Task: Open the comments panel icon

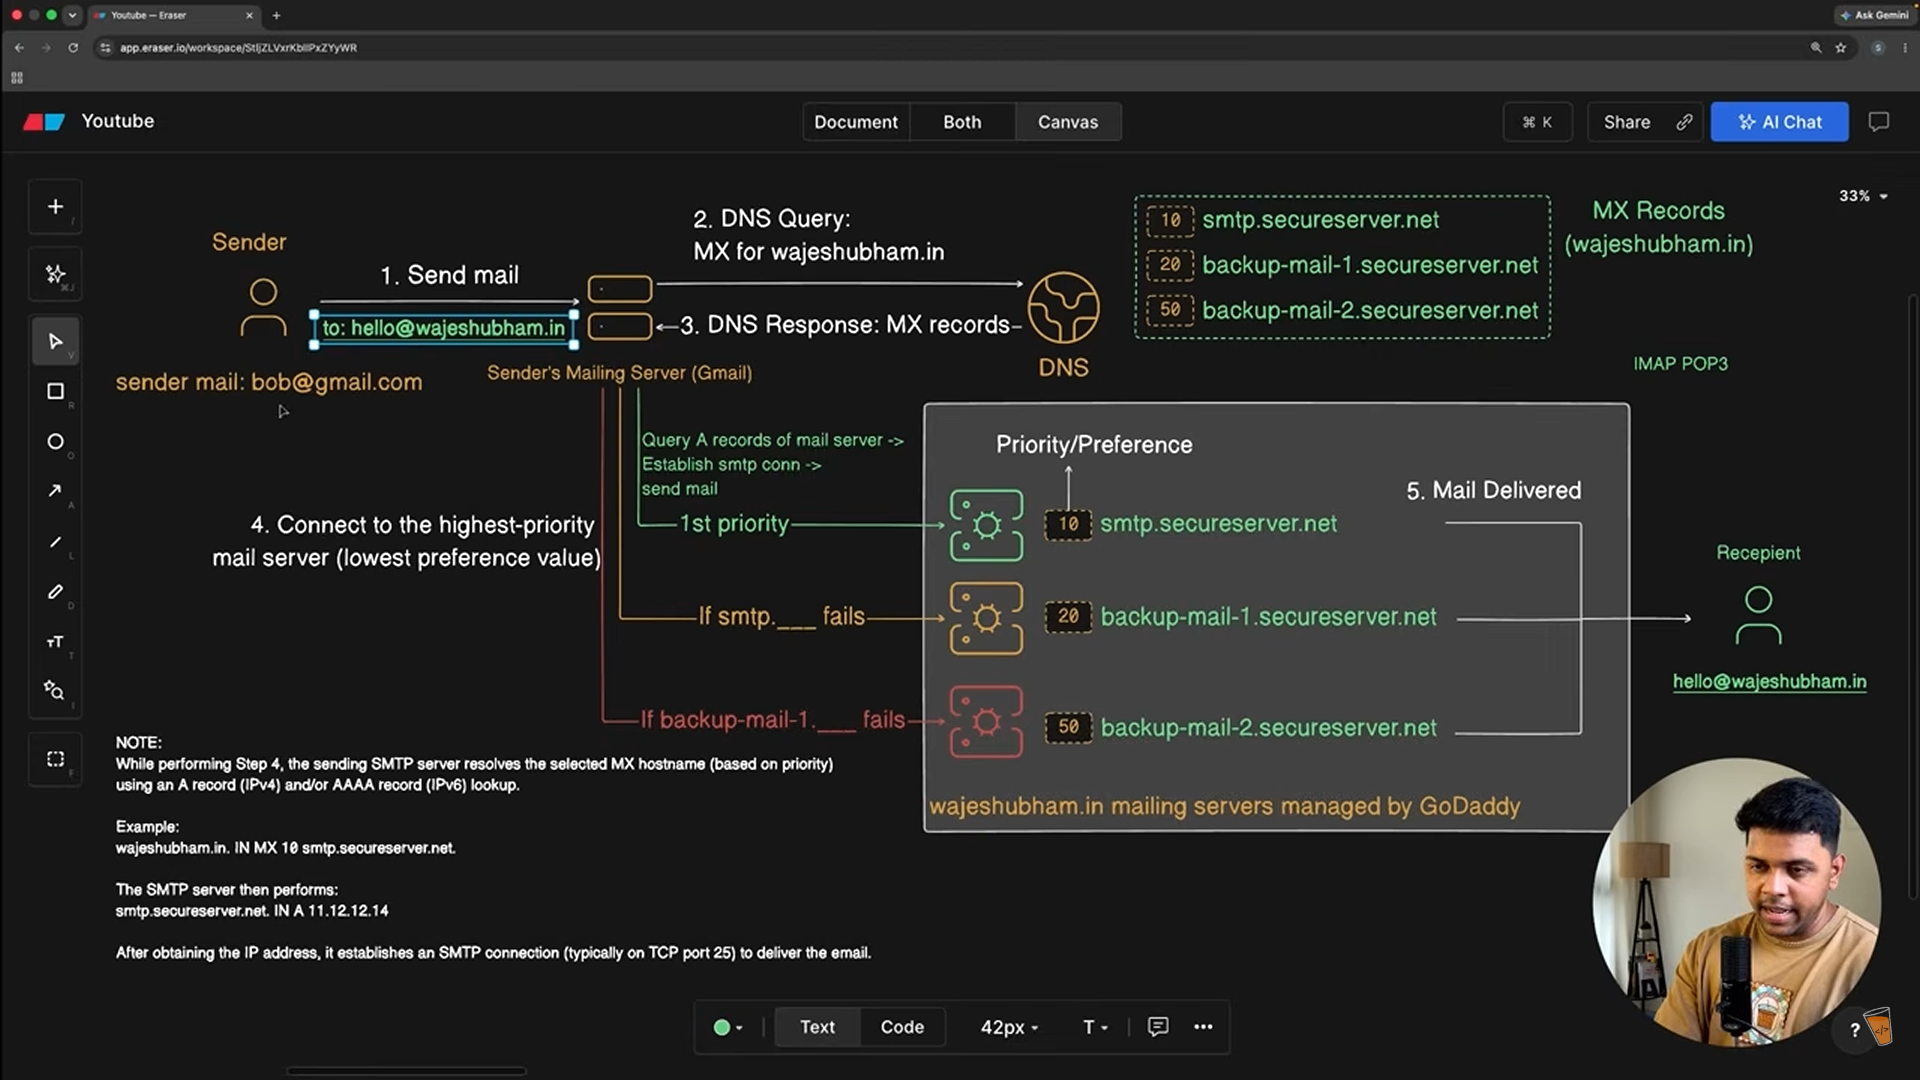Action: pos(1879,122)
